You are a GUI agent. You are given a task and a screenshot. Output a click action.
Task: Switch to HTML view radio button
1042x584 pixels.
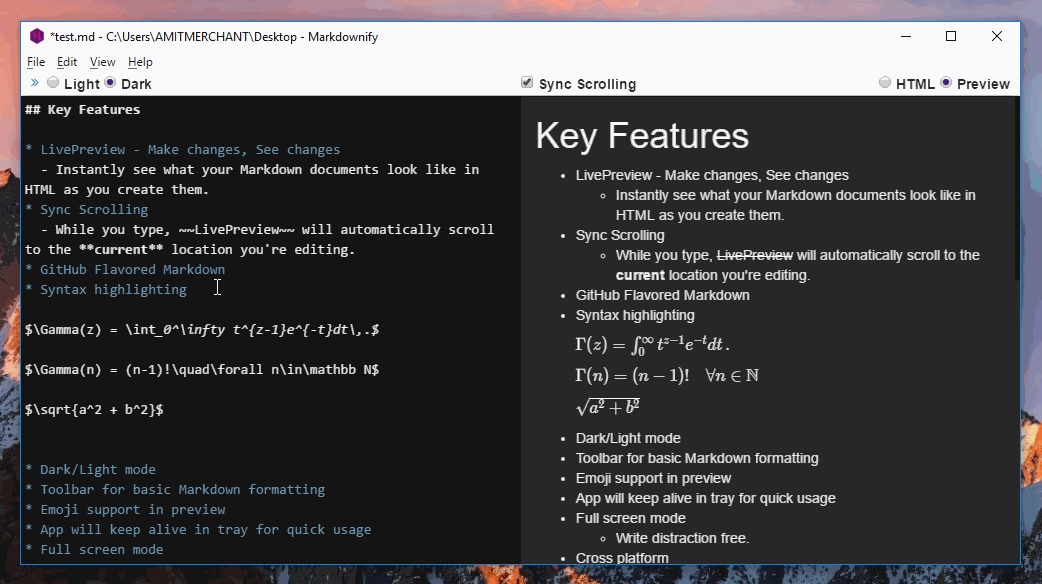[x=885, y=83]
